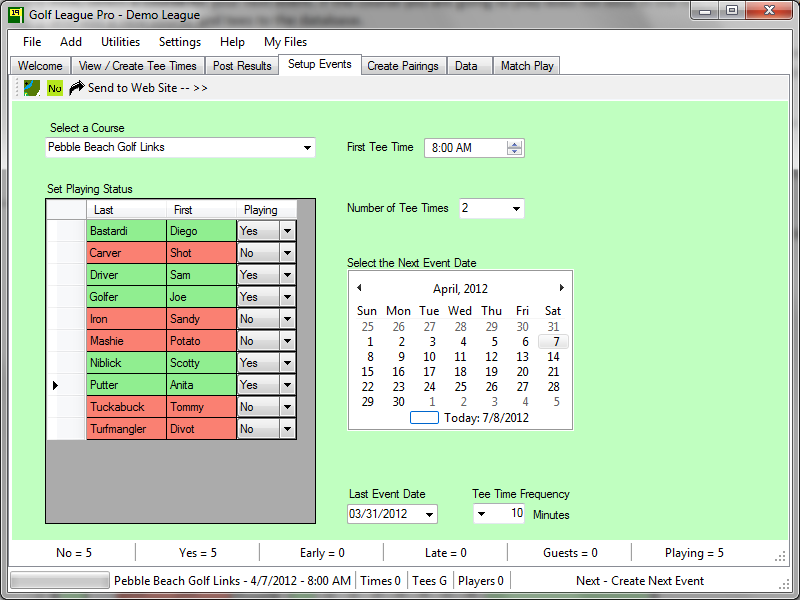The width and height of the screenshot is (800, 600).
Task: Select April 28 in the calendar
Action: (x=554, y=387)
